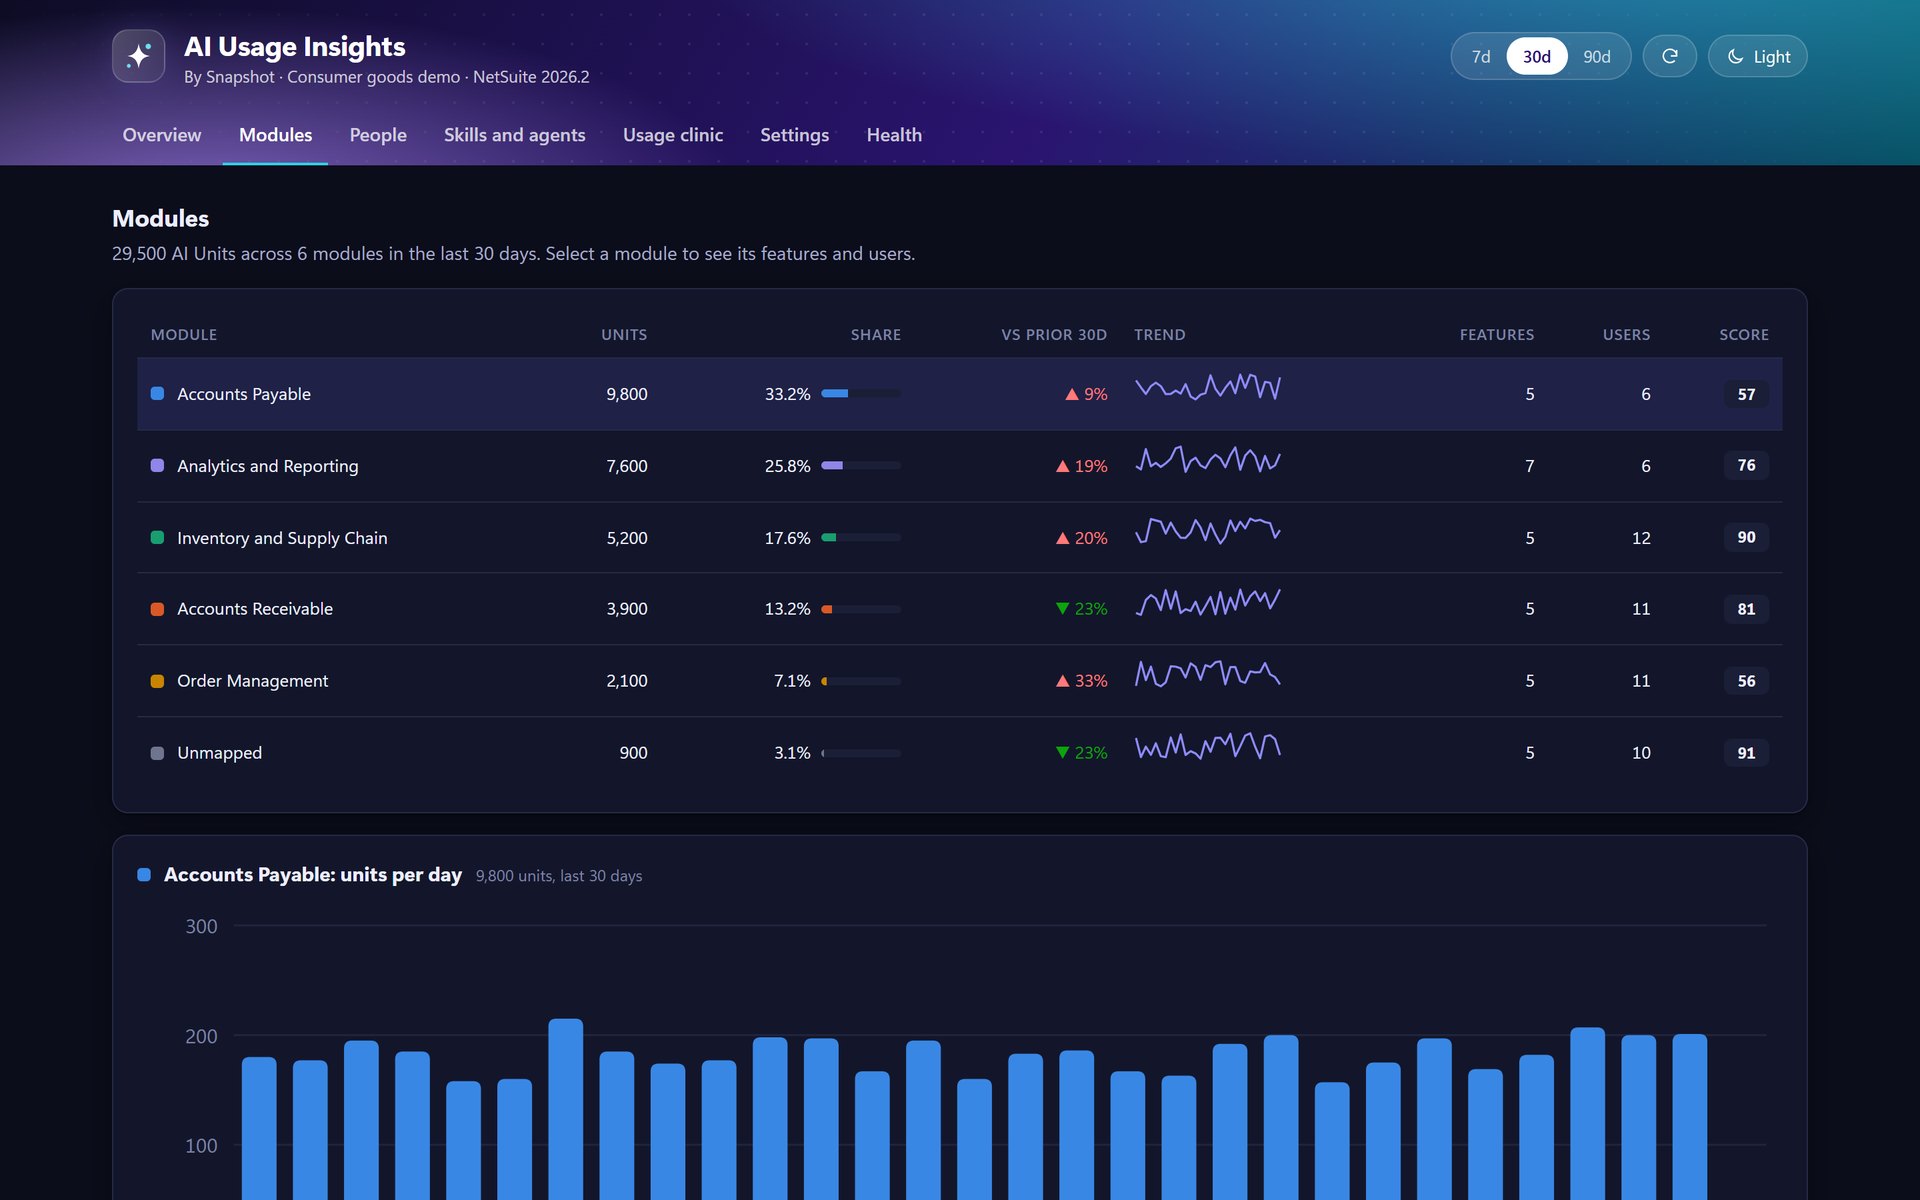Click the SCORE column header
1920x1200 pixels.
pos(1744,335)
